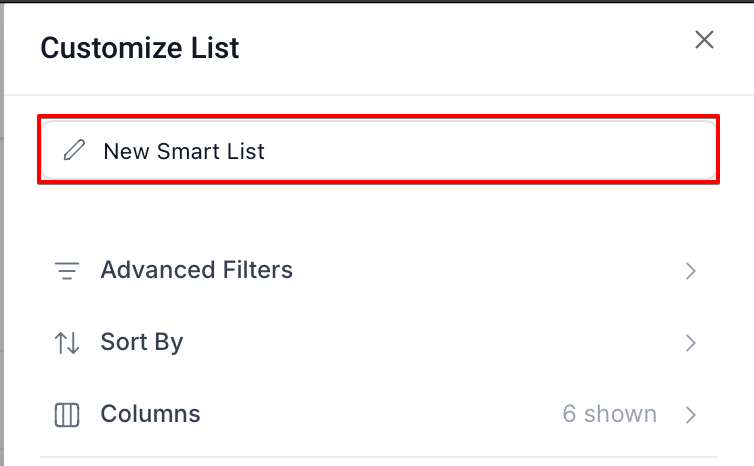Image resolution: width=754 pixels, height=466 pixels.
Task: Expand Columns using its right chevron
Action: point(690,414)
